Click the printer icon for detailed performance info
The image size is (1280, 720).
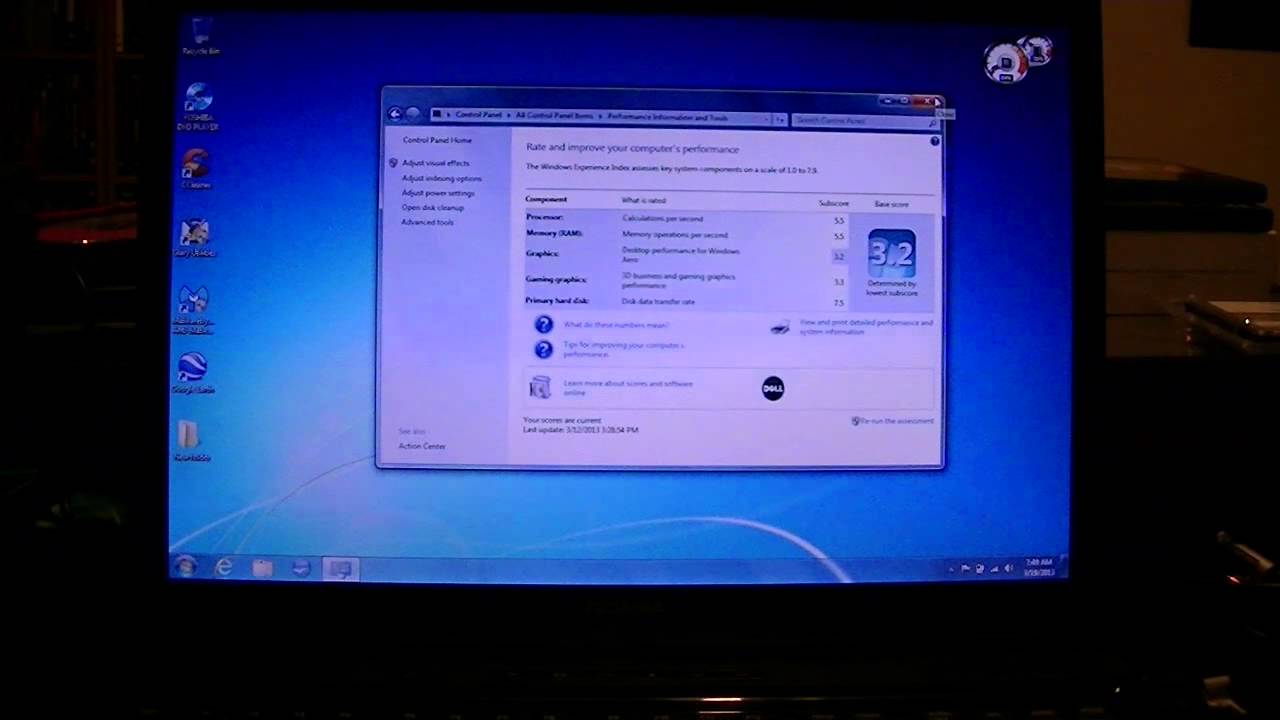click(780, 327)
